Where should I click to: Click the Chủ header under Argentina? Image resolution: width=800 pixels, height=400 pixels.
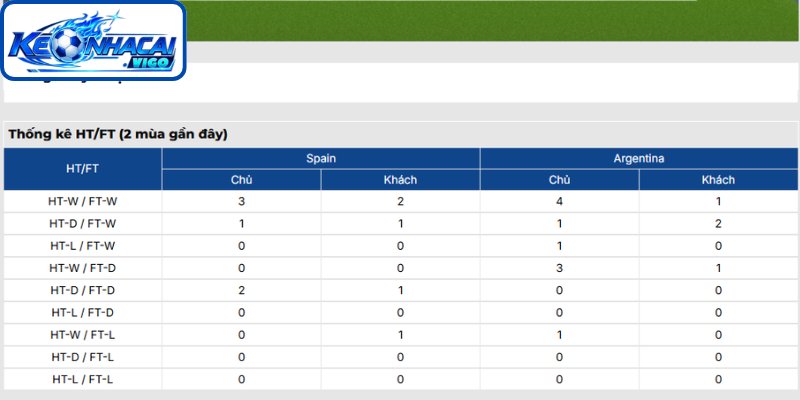[x=560, y=180]
